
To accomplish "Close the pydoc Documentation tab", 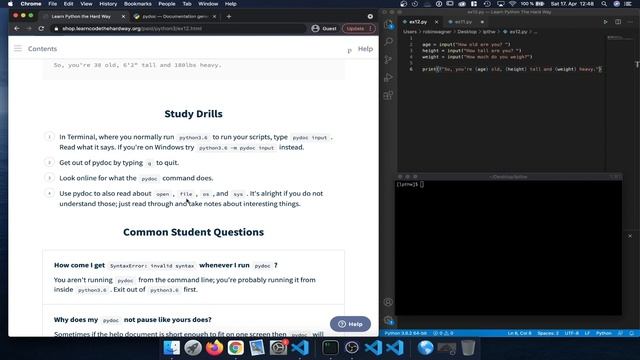I will pos(215,16).
